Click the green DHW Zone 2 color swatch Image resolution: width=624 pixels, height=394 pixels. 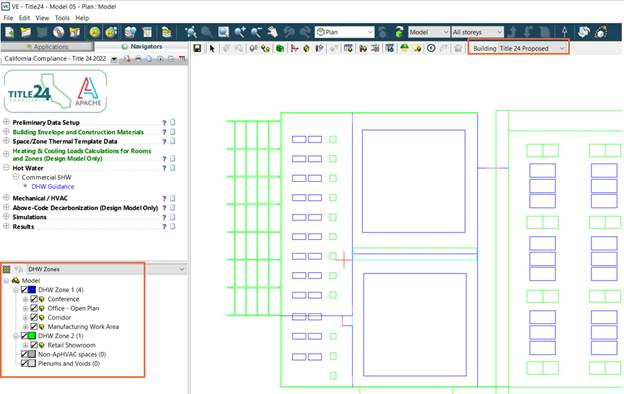pos(32,336)
